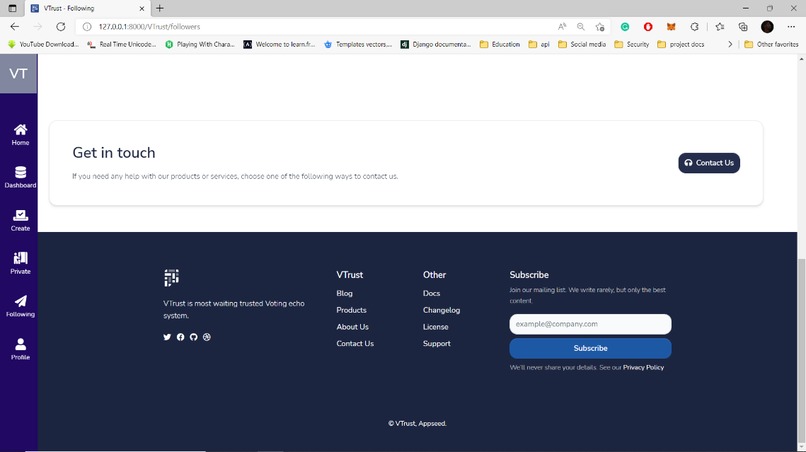The width and height of the screenshot is (806, 452).
Task: Open the Favorites star list icon
Action: pos(720,27)
